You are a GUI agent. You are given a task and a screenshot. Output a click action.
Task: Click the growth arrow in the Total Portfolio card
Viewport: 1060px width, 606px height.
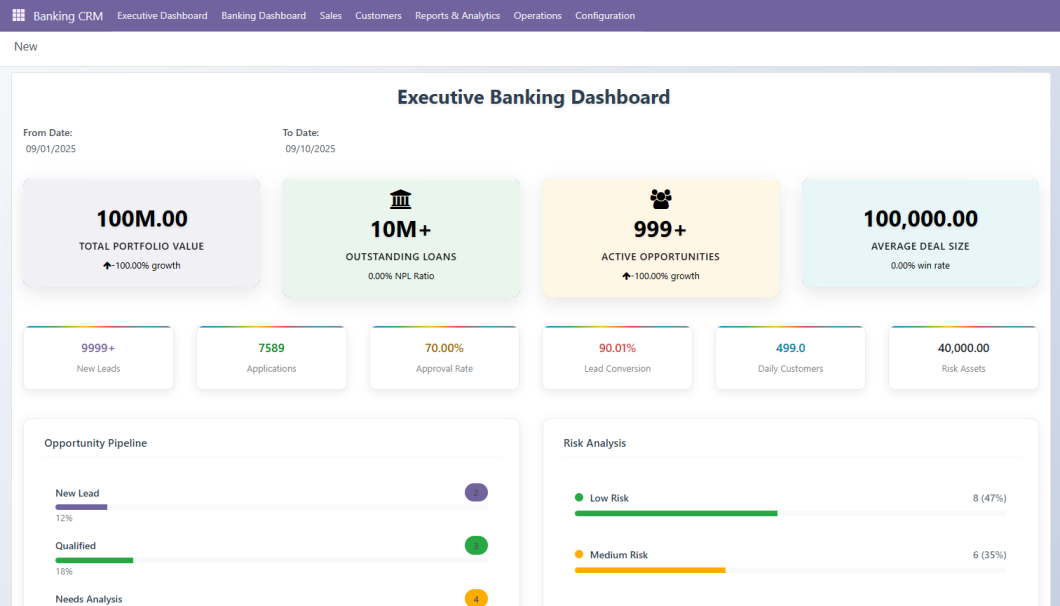pyautogui.click(x=107, y=266)
